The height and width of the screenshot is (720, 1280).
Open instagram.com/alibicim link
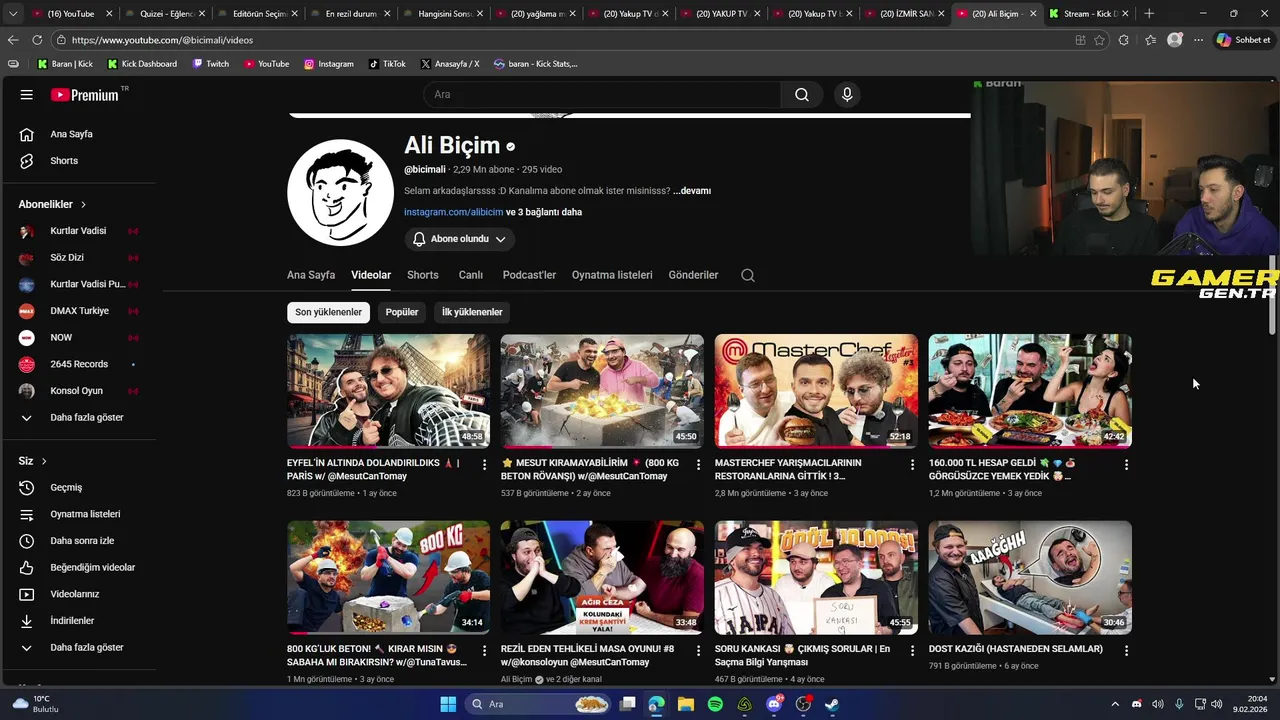[x=453, y=212]
